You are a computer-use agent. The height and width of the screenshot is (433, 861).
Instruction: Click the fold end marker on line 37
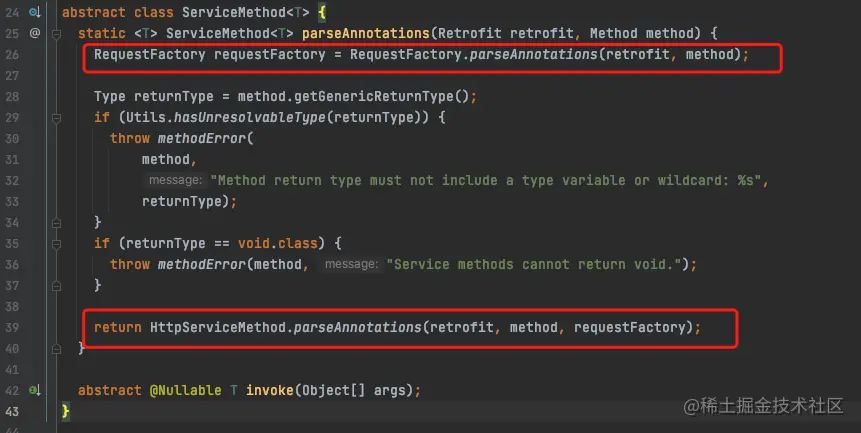pyautogui.click(x=56, y=285)
